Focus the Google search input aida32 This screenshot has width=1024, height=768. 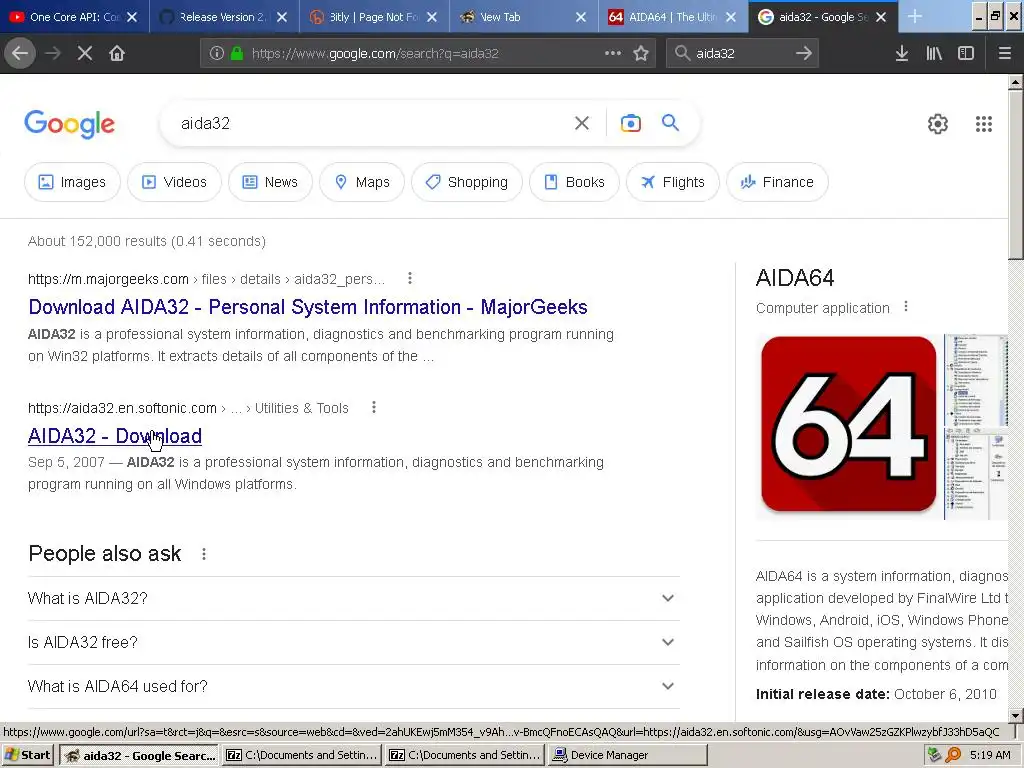[372, 123]
